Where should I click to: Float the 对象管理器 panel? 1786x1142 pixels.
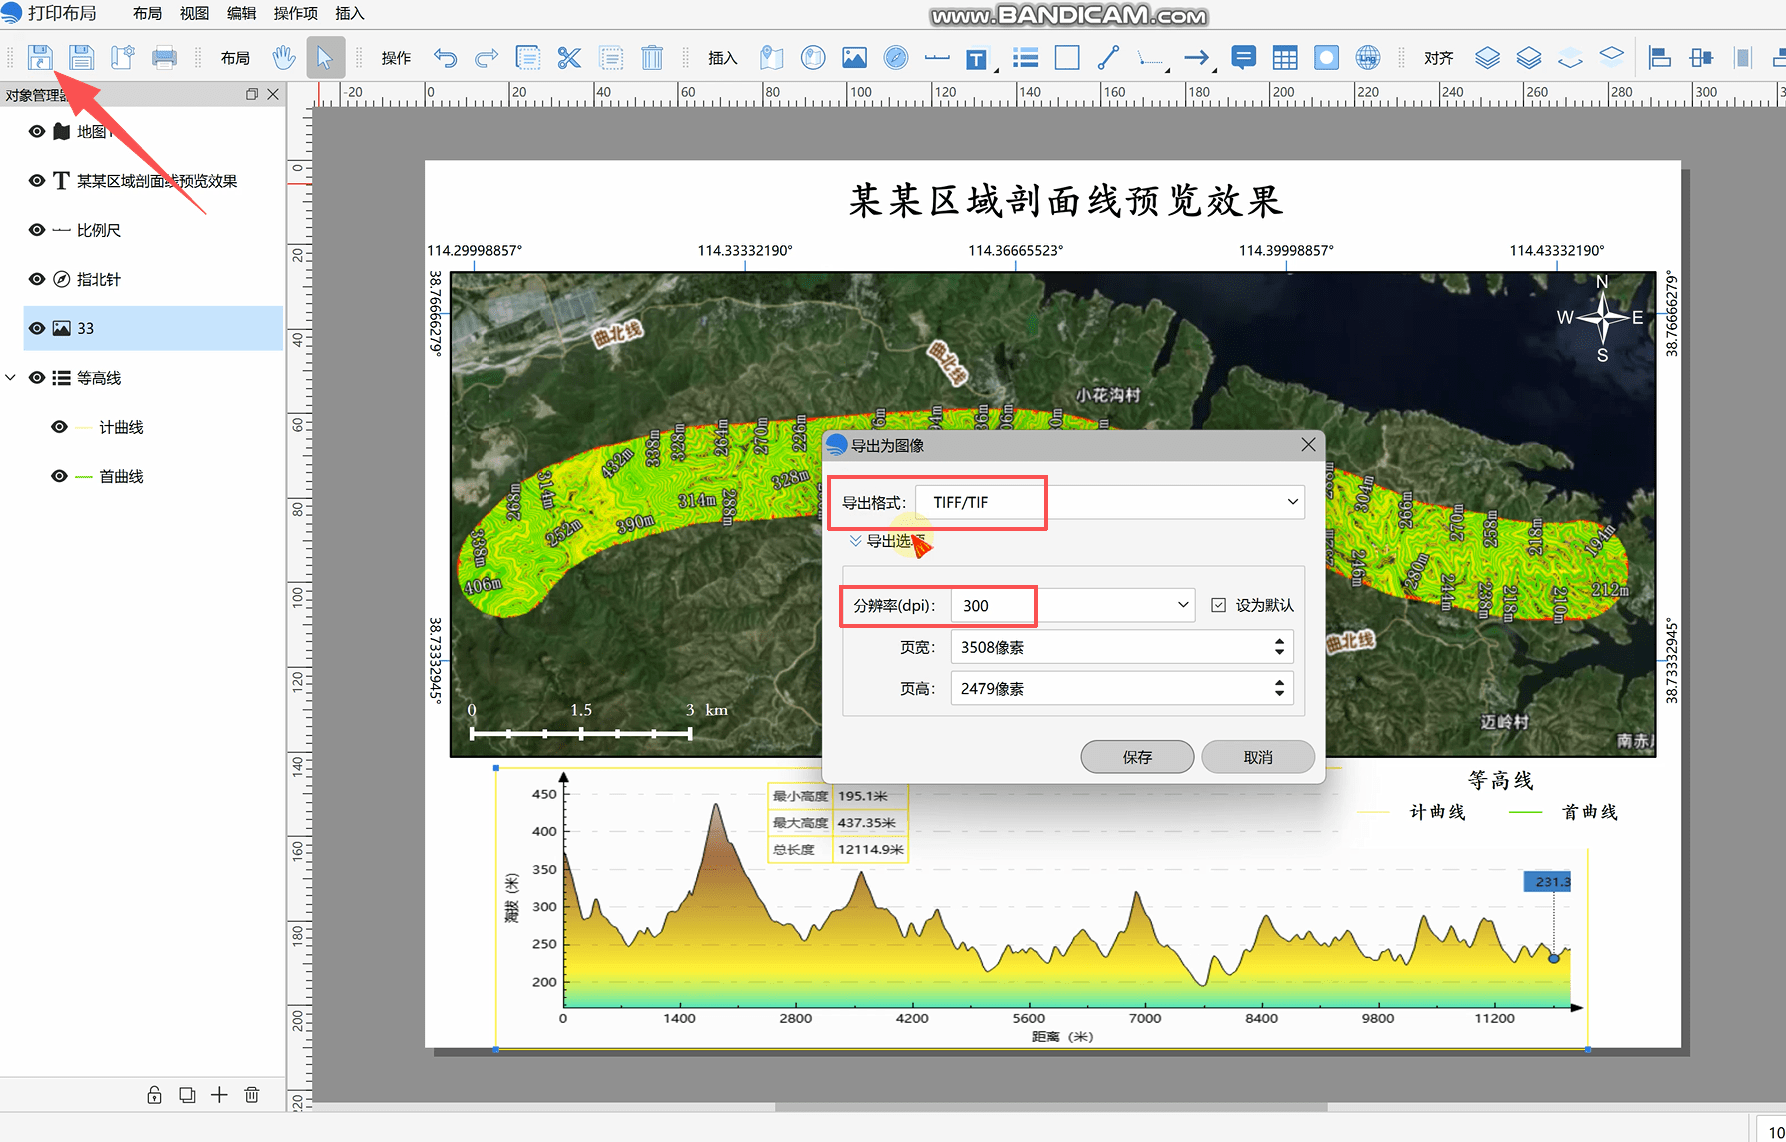[x=251, y=94]
